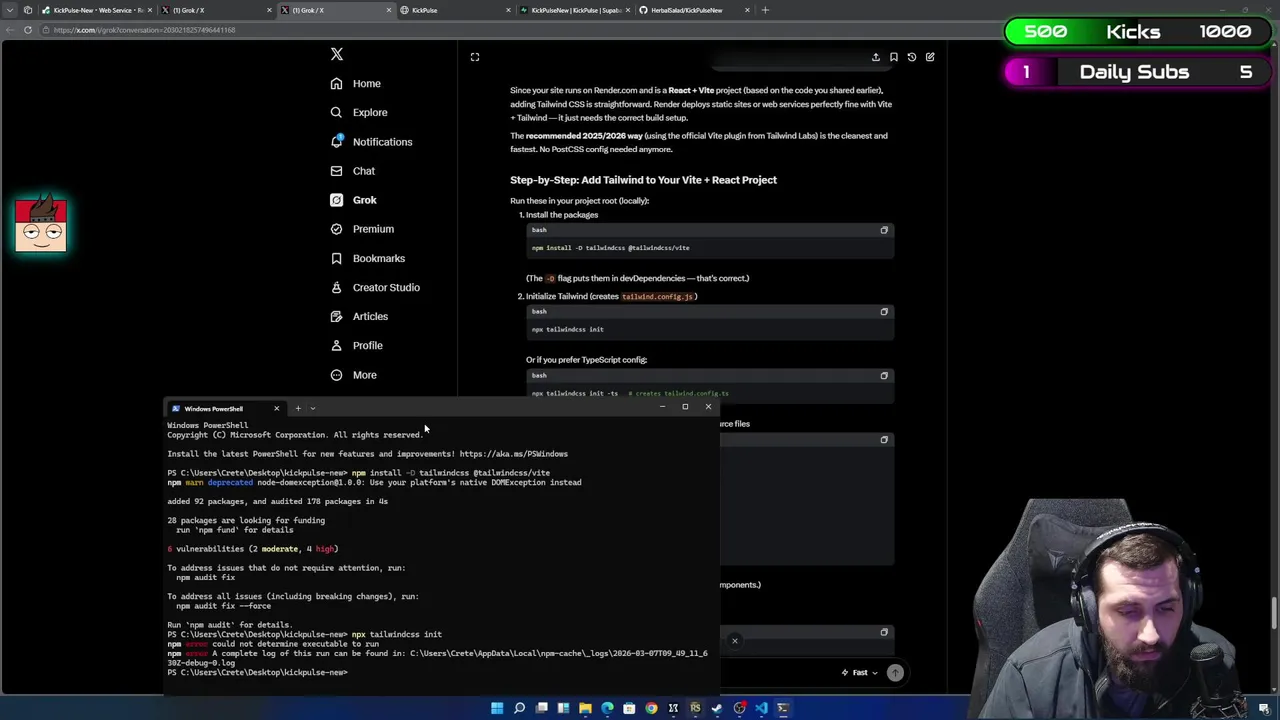1280x720 pixels.
Task: Select Grok in the X sidebar
Action: click(x=354, y=200)
